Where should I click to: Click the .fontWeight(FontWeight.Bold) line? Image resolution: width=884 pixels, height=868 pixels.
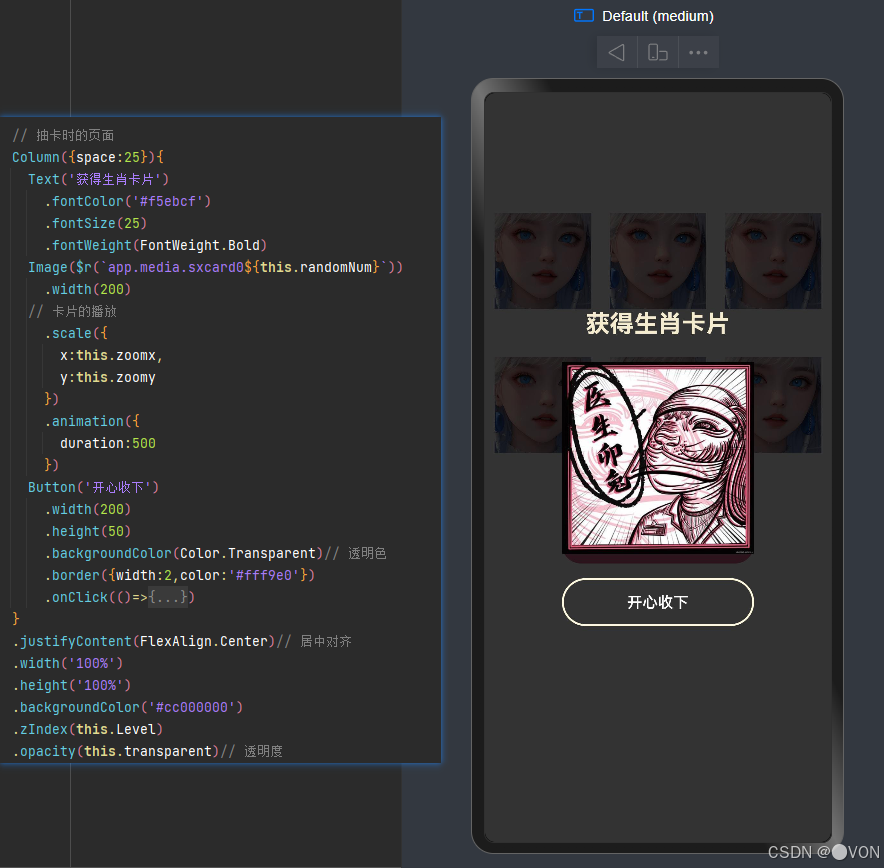click(156, 245)
